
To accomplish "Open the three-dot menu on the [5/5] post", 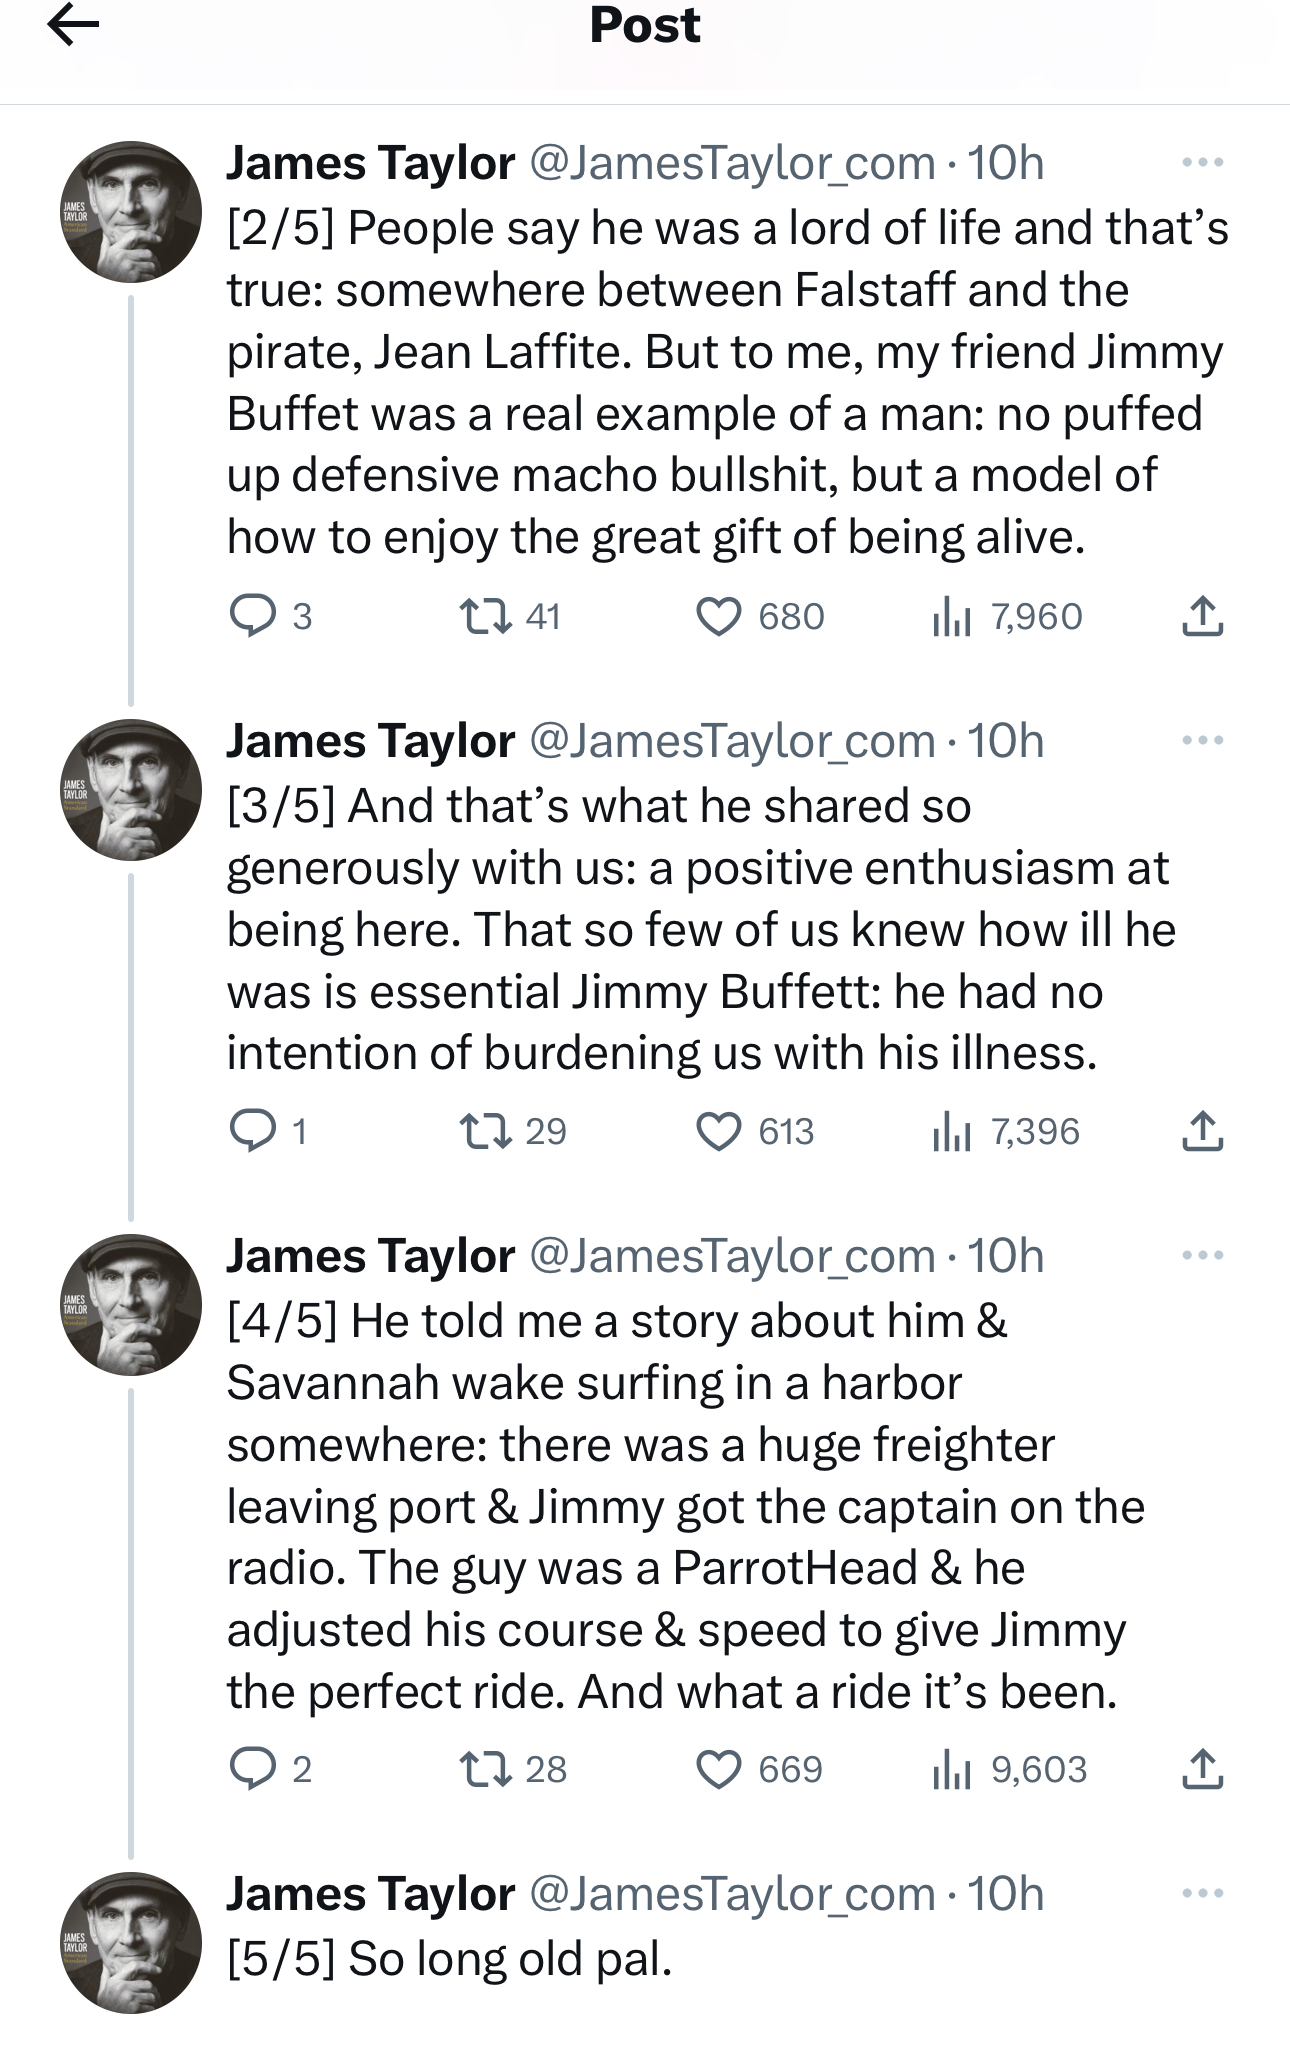I will click(x=1202, y=1893).
